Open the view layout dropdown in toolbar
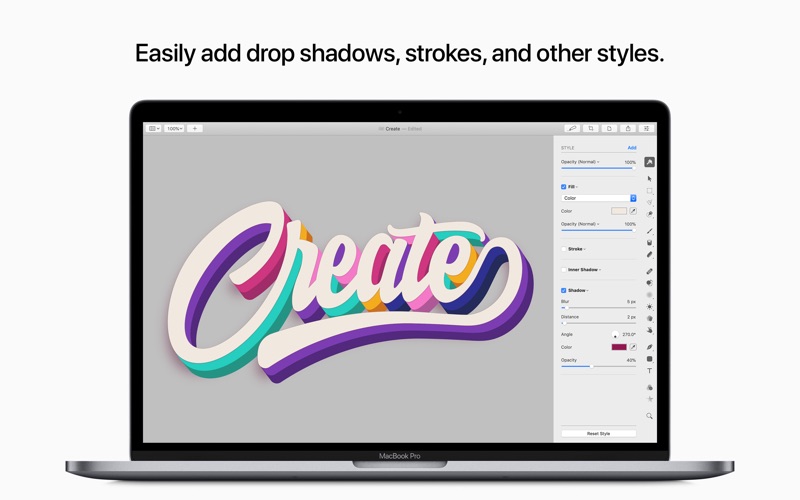The image size is (800, 500). click(x=154, y=129)
